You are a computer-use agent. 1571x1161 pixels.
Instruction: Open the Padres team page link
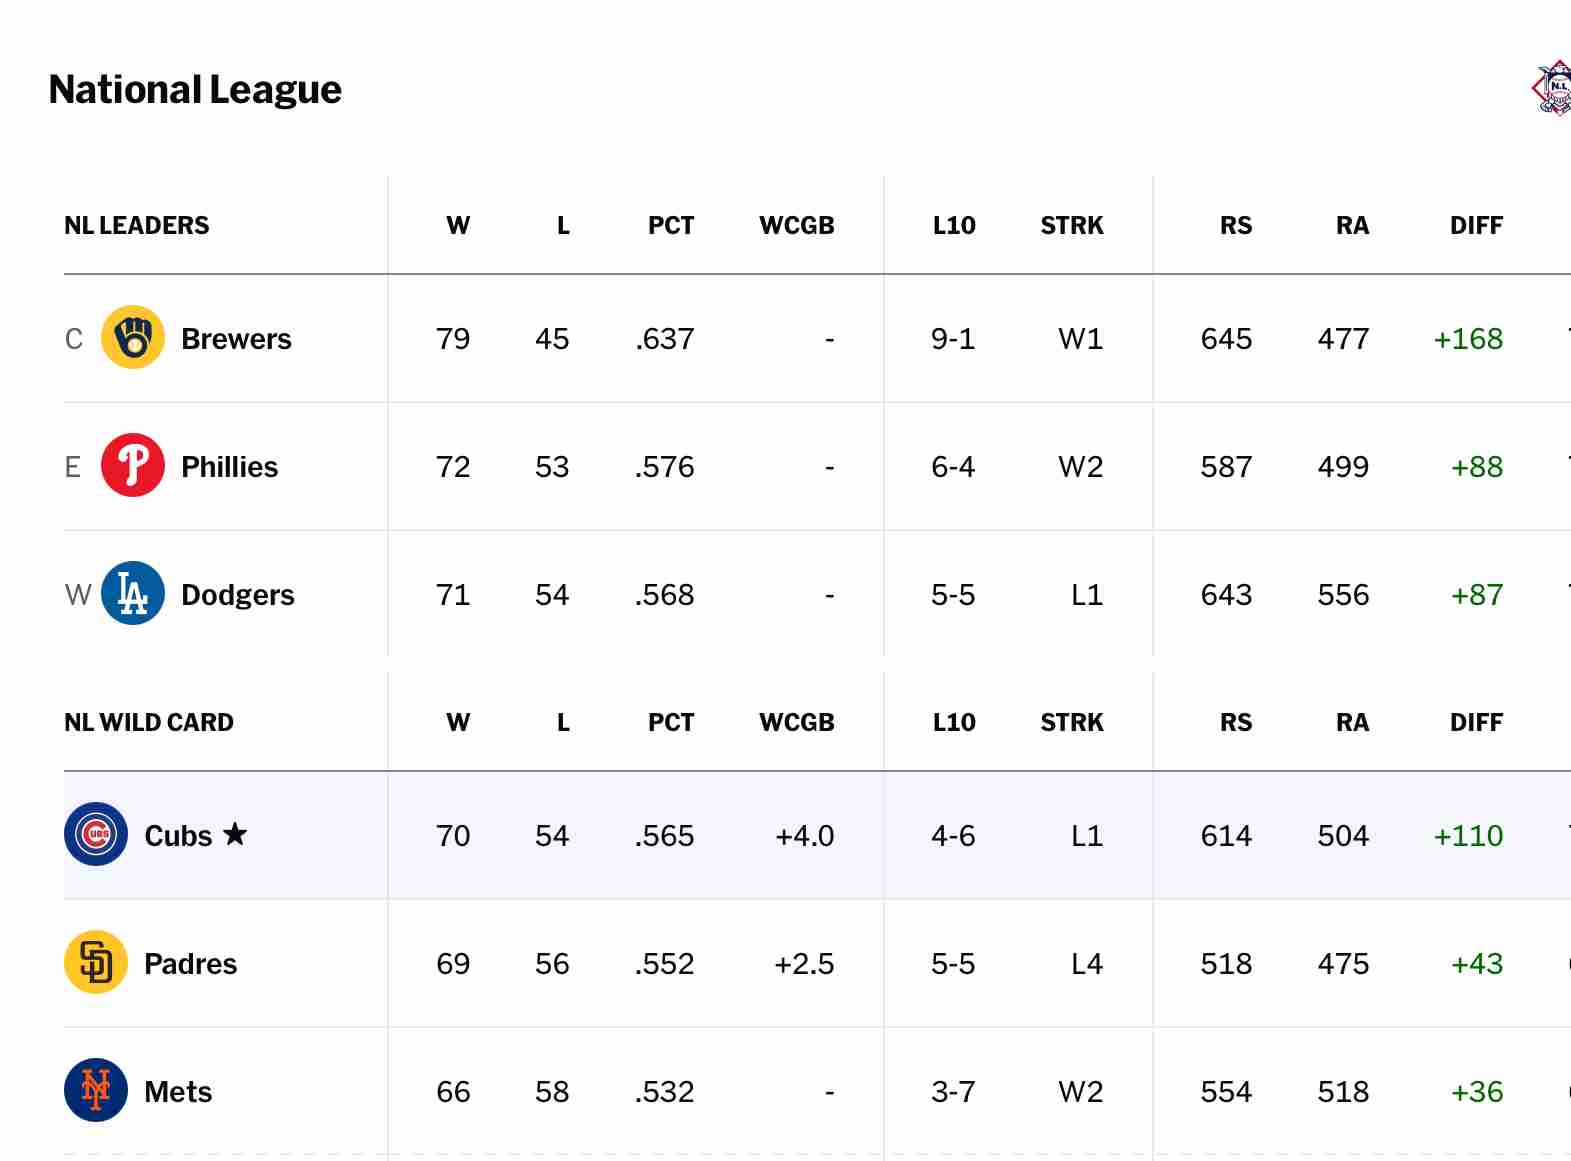click(x=190, y=964)
